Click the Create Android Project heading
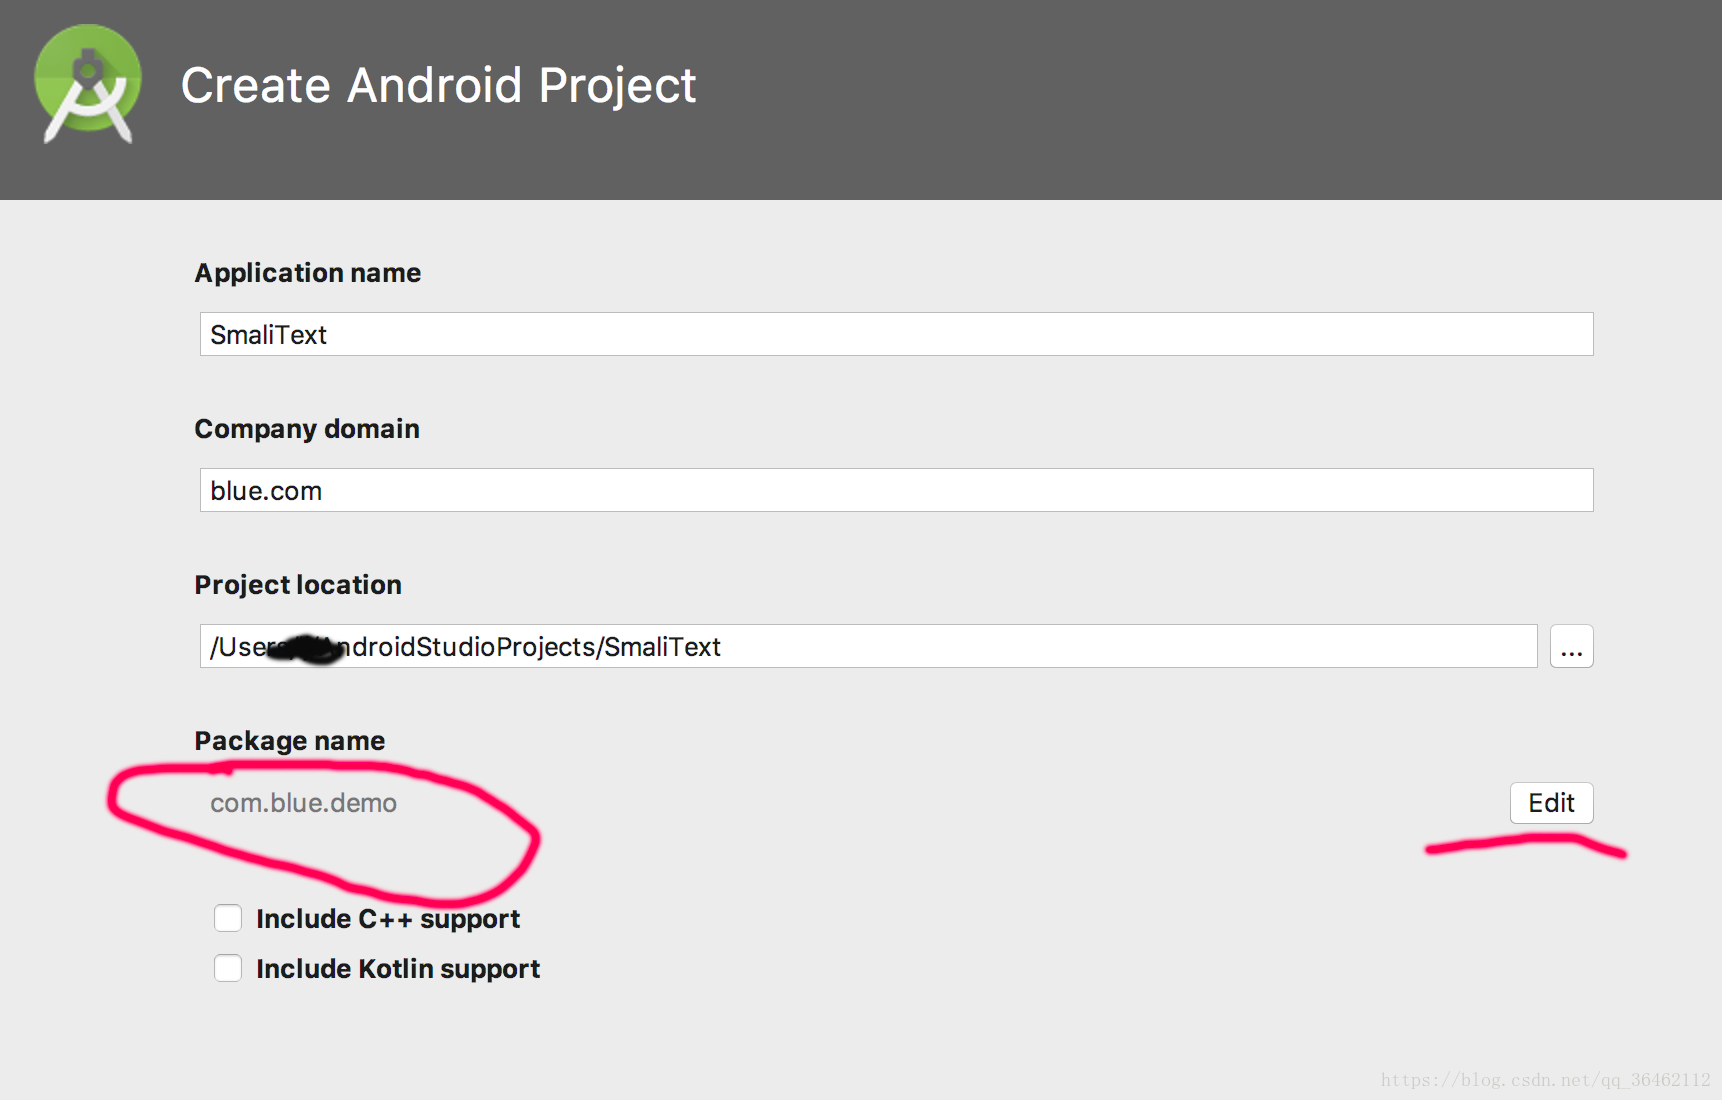 tap(438, 85)
